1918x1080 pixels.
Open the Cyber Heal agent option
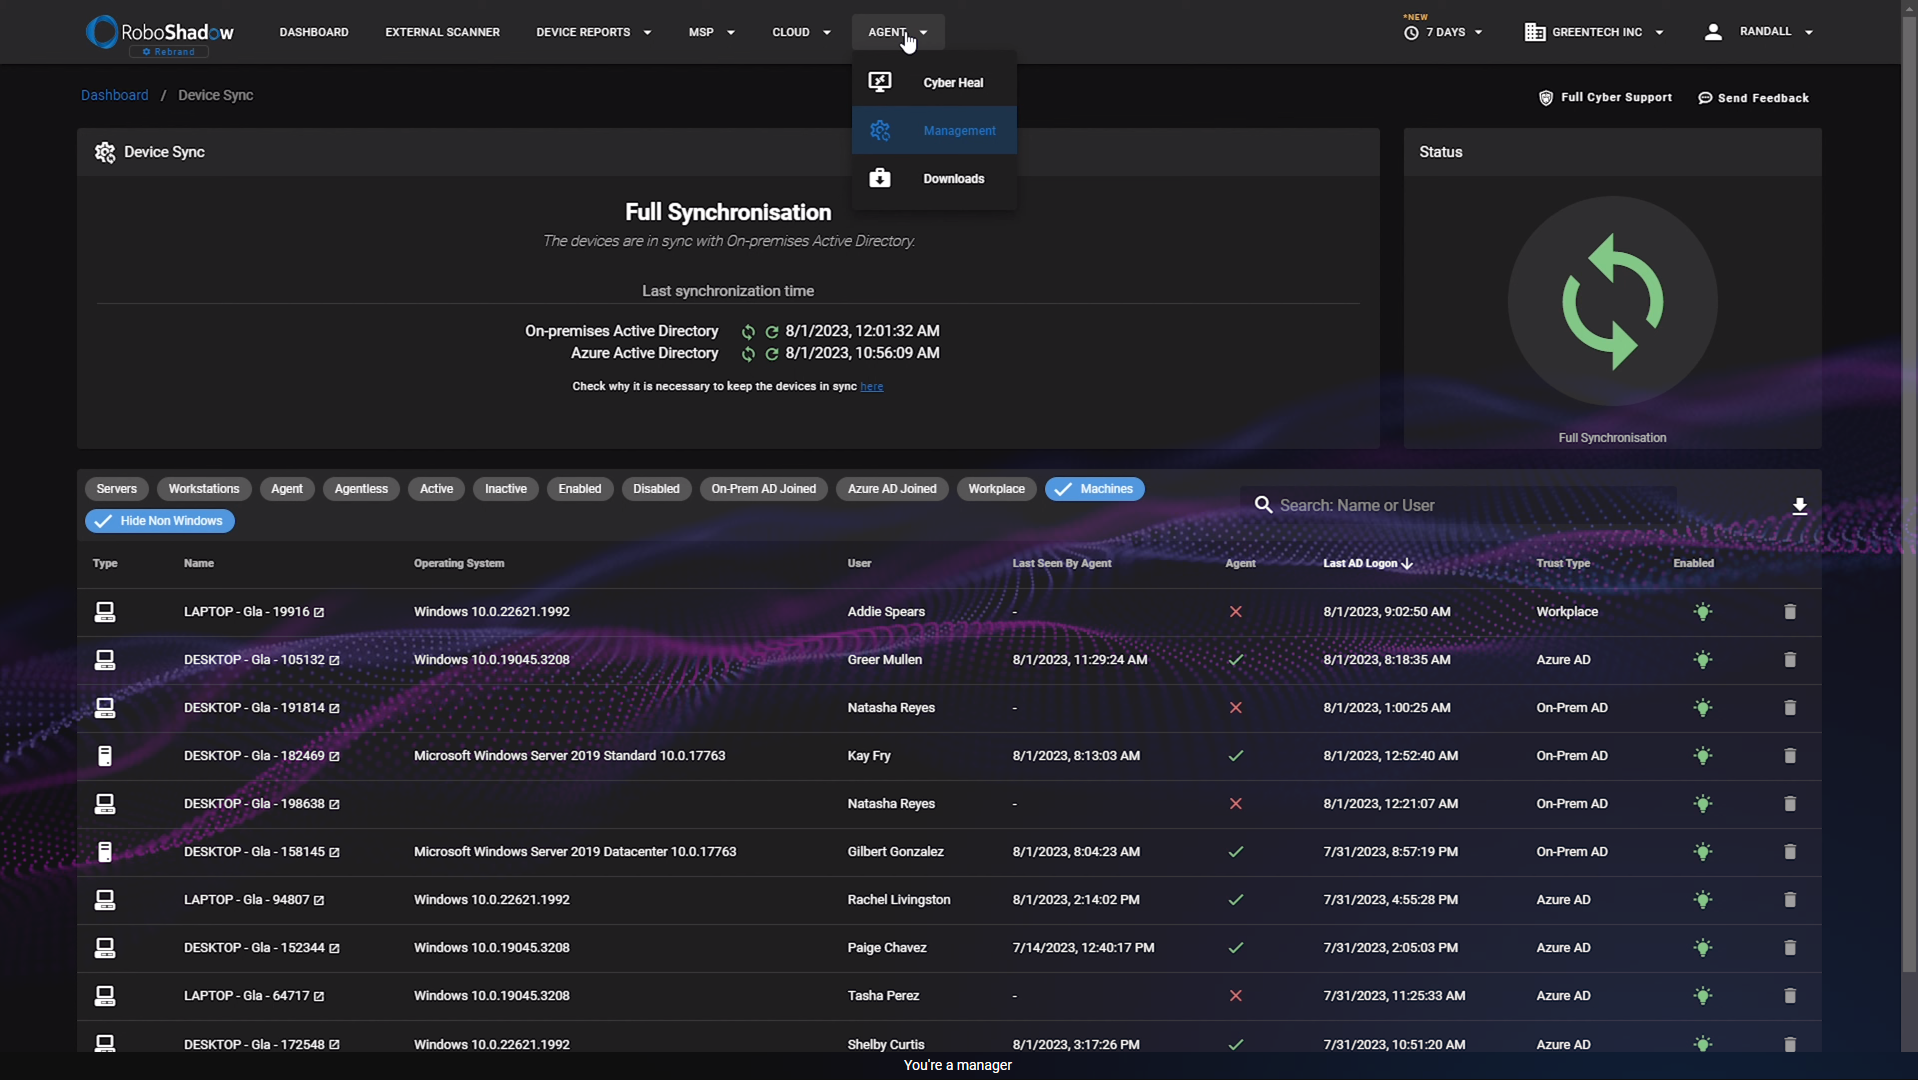tap(951, 82)
